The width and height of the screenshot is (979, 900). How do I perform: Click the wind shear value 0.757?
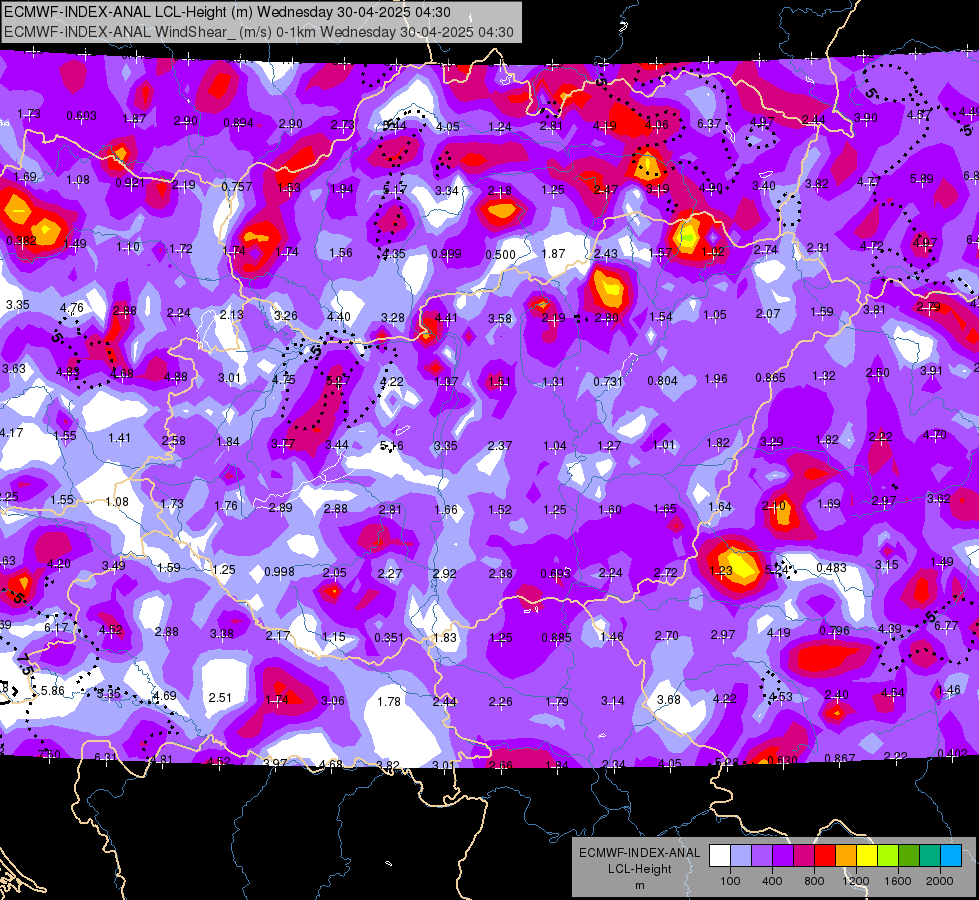point(237,186)
